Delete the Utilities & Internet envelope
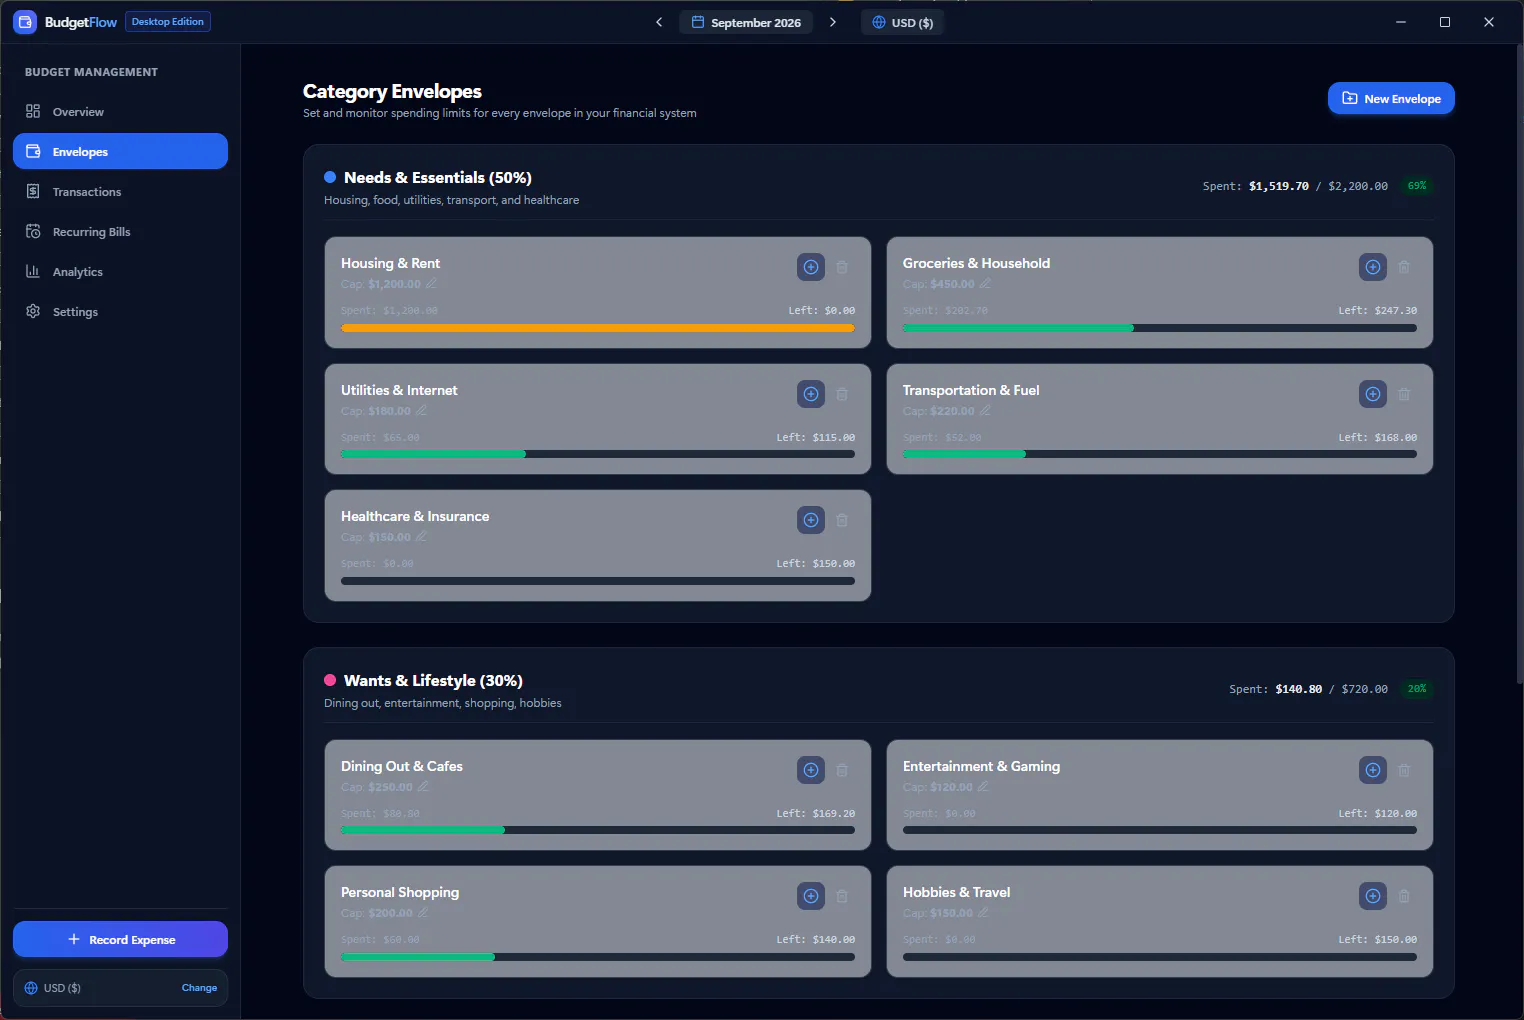The image size is (1524, 1020). tap(842, 394)
